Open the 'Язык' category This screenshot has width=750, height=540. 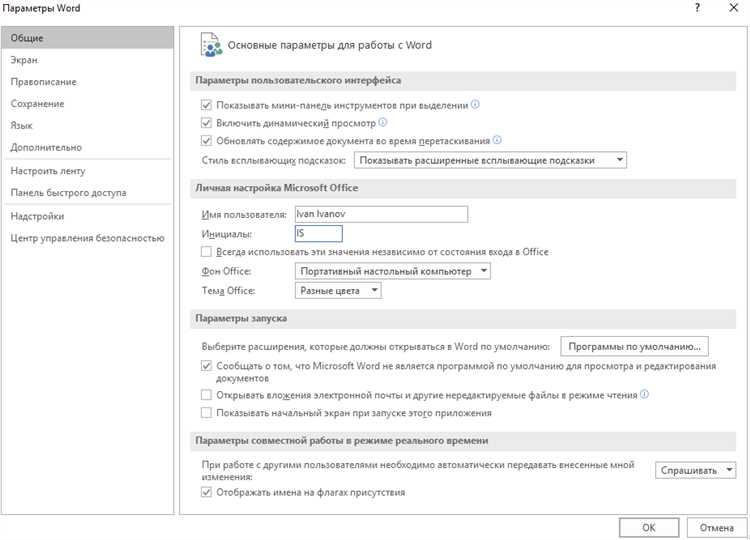pyautogui.click(x=87, y=125)
